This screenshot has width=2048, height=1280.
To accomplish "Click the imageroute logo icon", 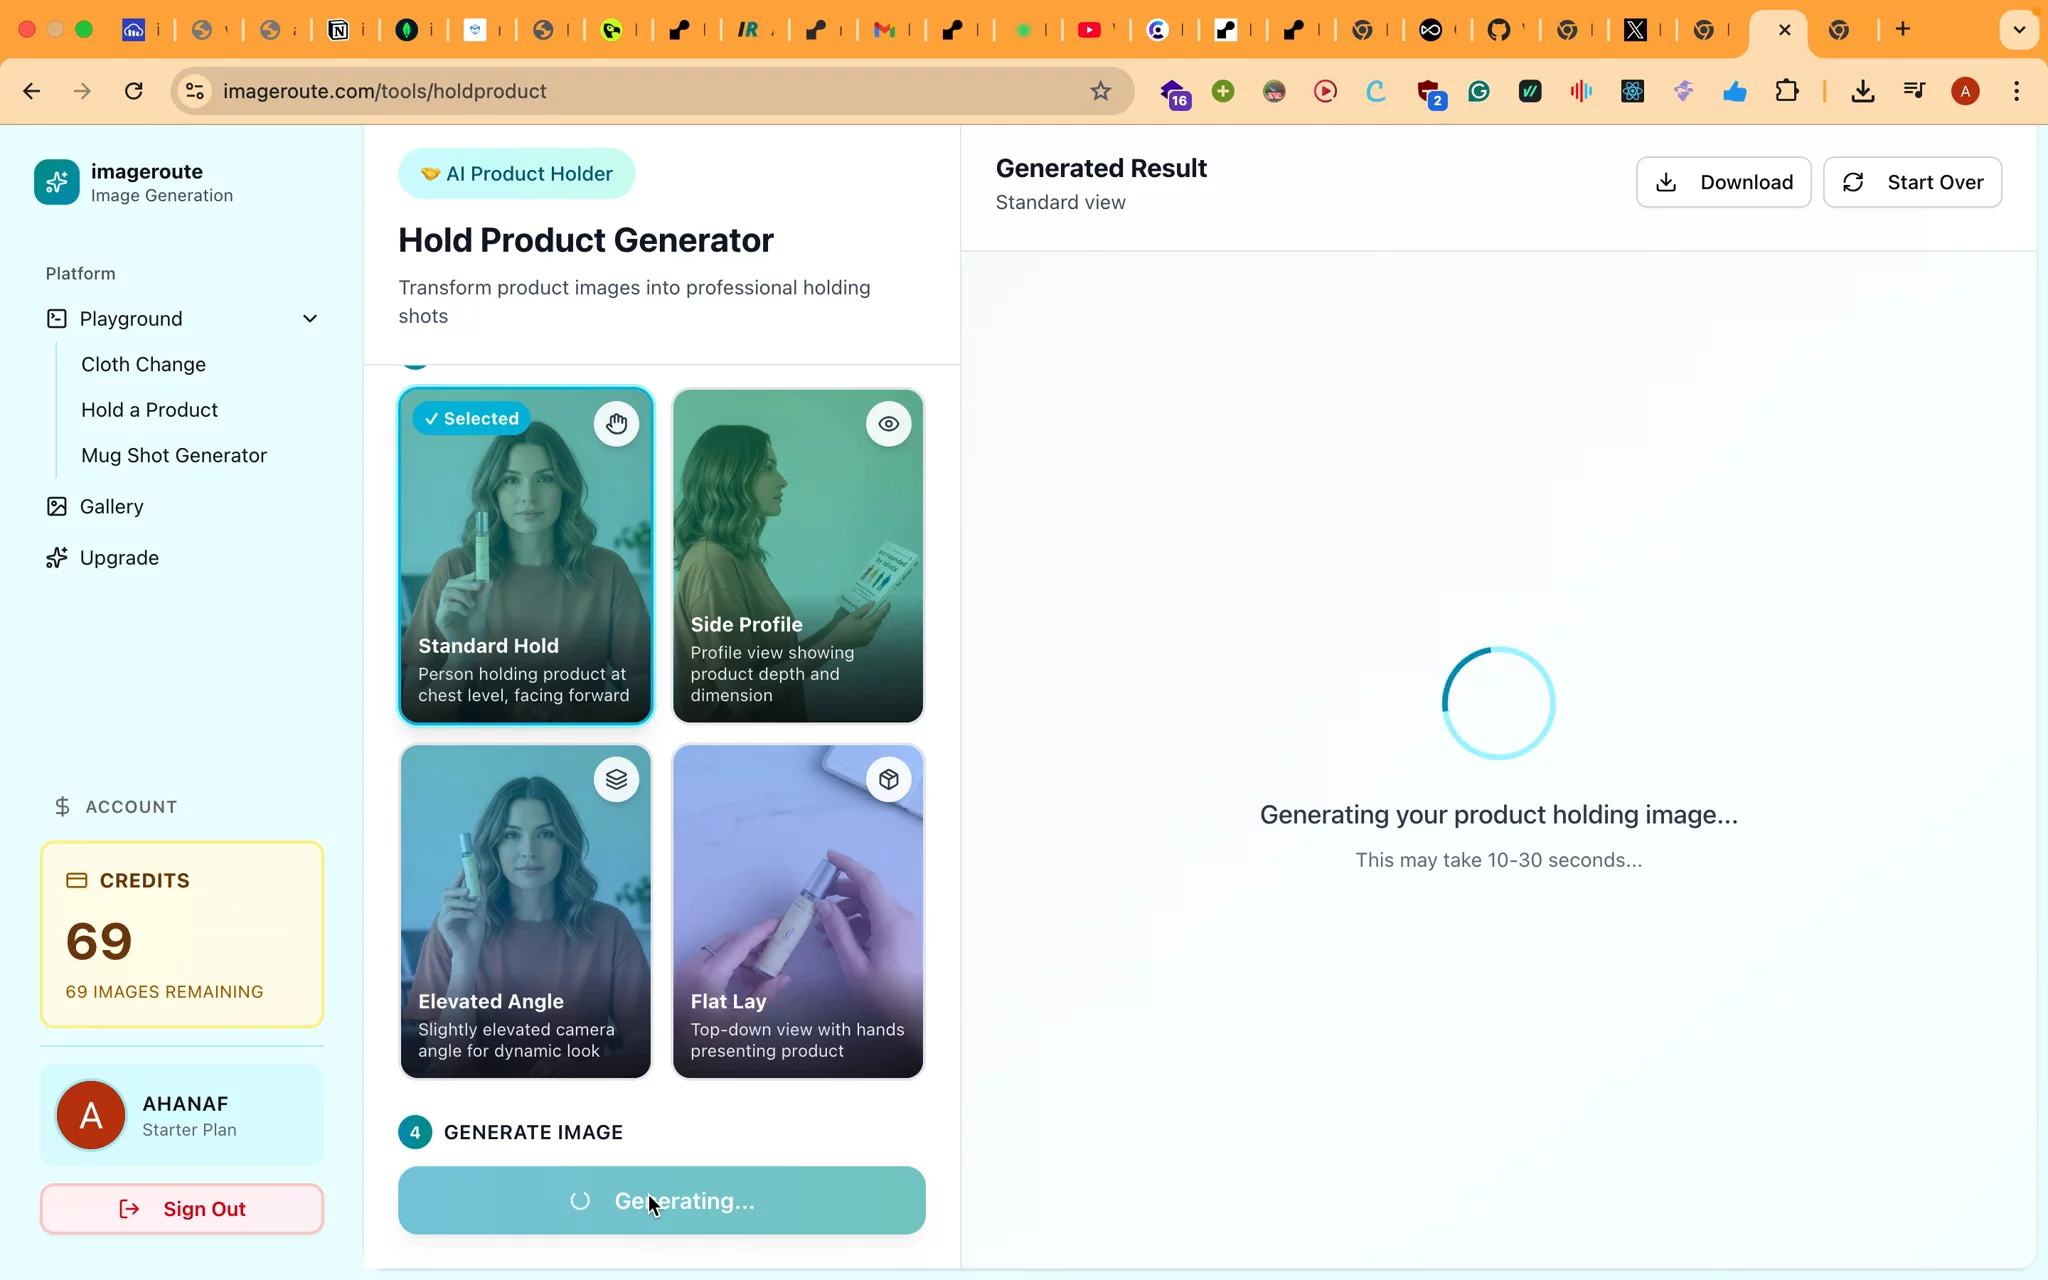I will pyautogui.click(x=56, y=182).
